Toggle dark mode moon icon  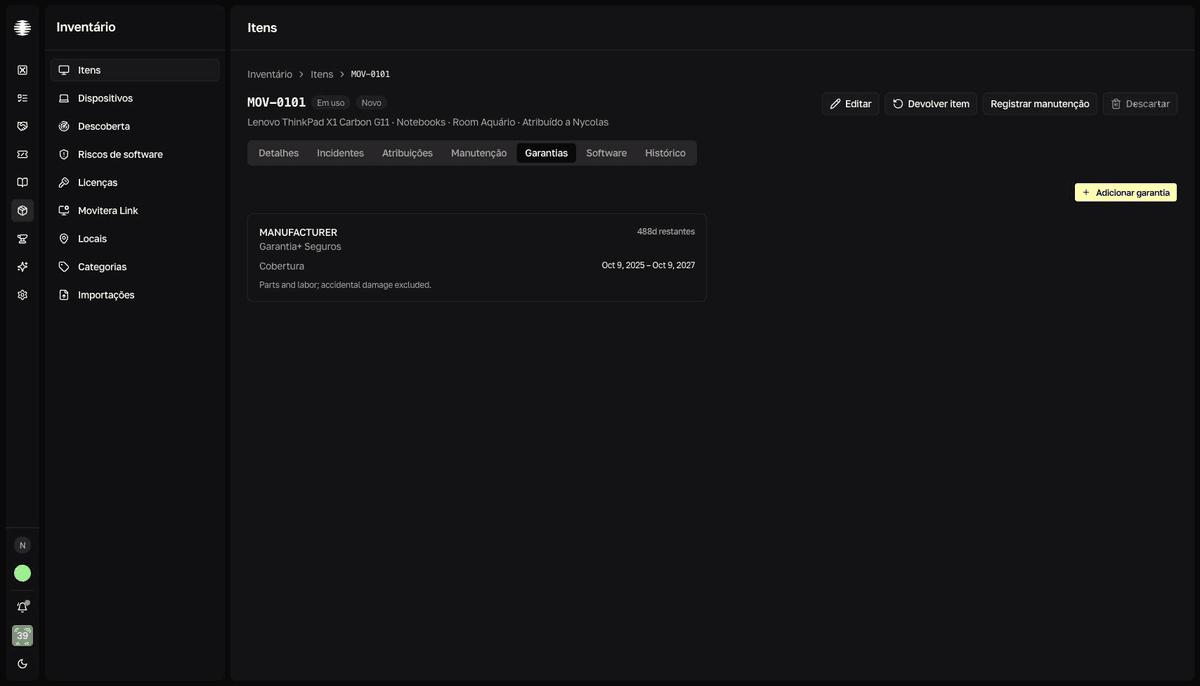click(x=22, y=664)
